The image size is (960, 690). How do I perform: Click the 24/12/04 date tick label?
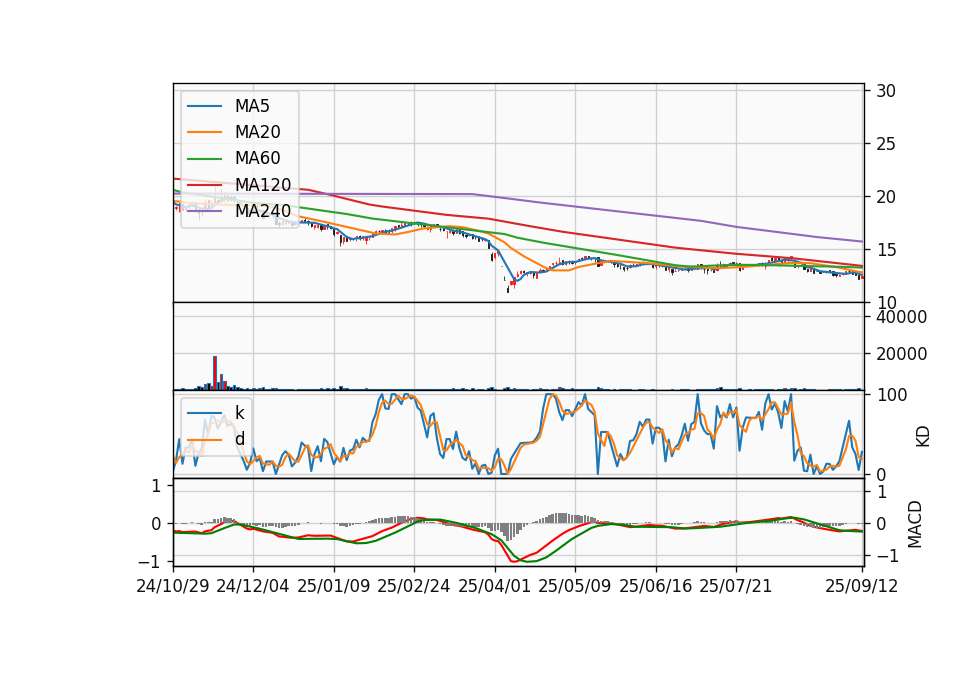click(253, 586)
